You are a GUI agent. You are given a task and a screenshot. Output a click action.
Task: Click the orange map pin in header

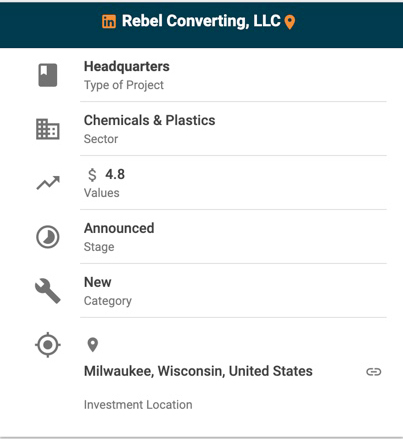pyautogui.click(x=290, y=22)
